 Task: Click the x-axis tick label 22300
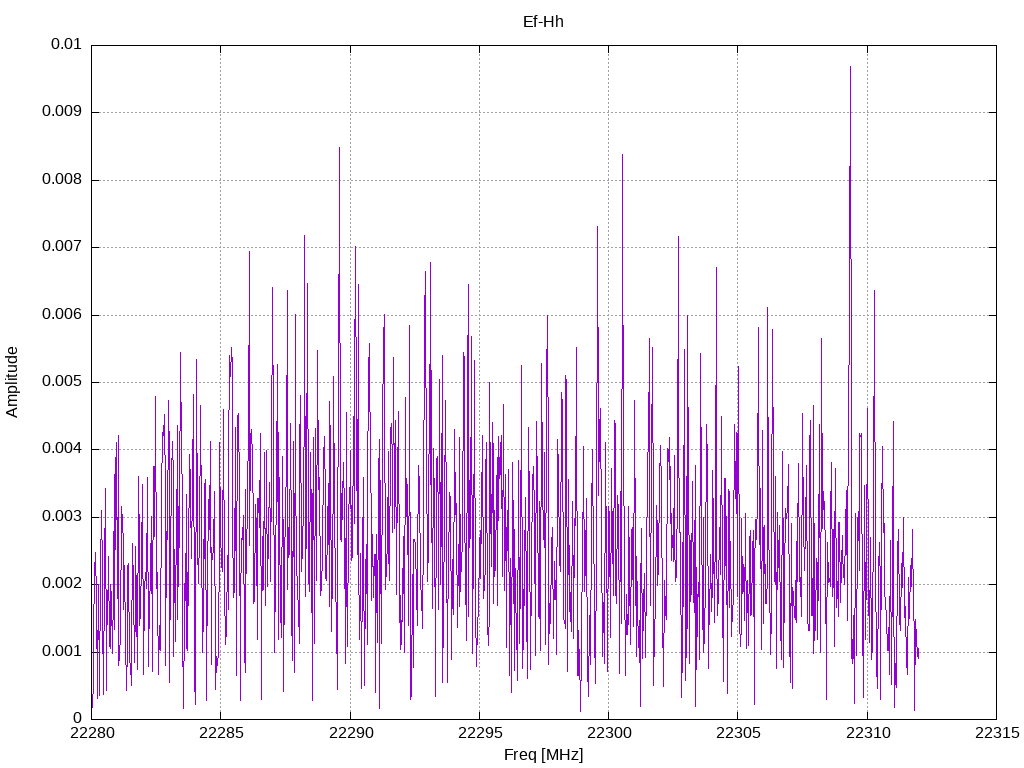coord(609,733)
